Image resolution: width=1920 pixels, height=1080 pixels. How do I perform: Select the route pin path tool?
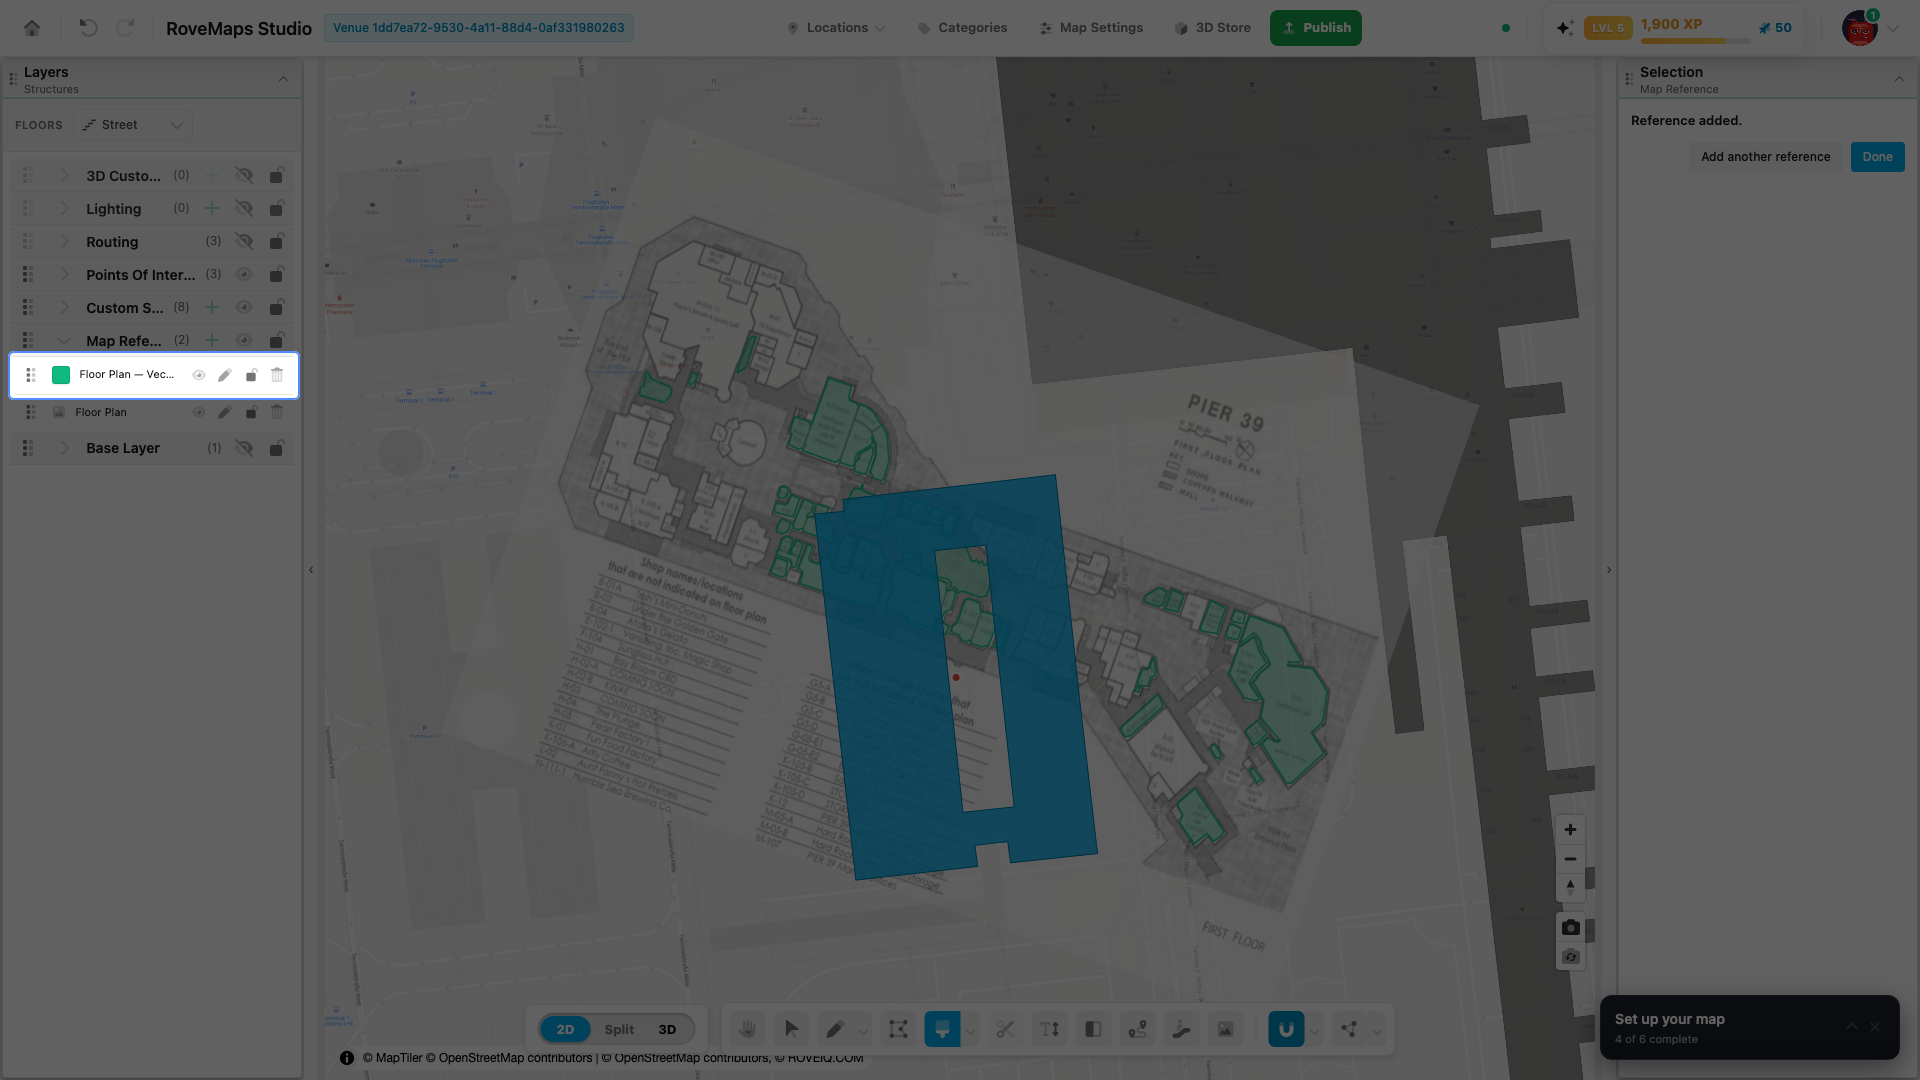pos(1137,1029)
